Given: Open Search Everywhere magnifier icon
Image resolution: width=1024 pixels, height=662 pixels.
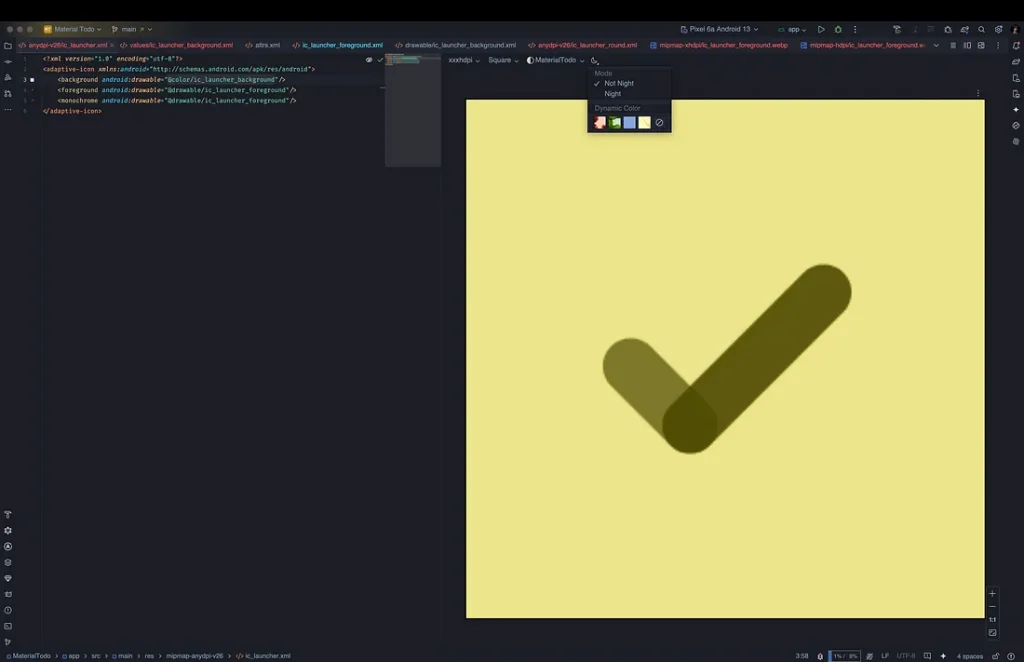Looking at the screenshot, I should 982,29.
